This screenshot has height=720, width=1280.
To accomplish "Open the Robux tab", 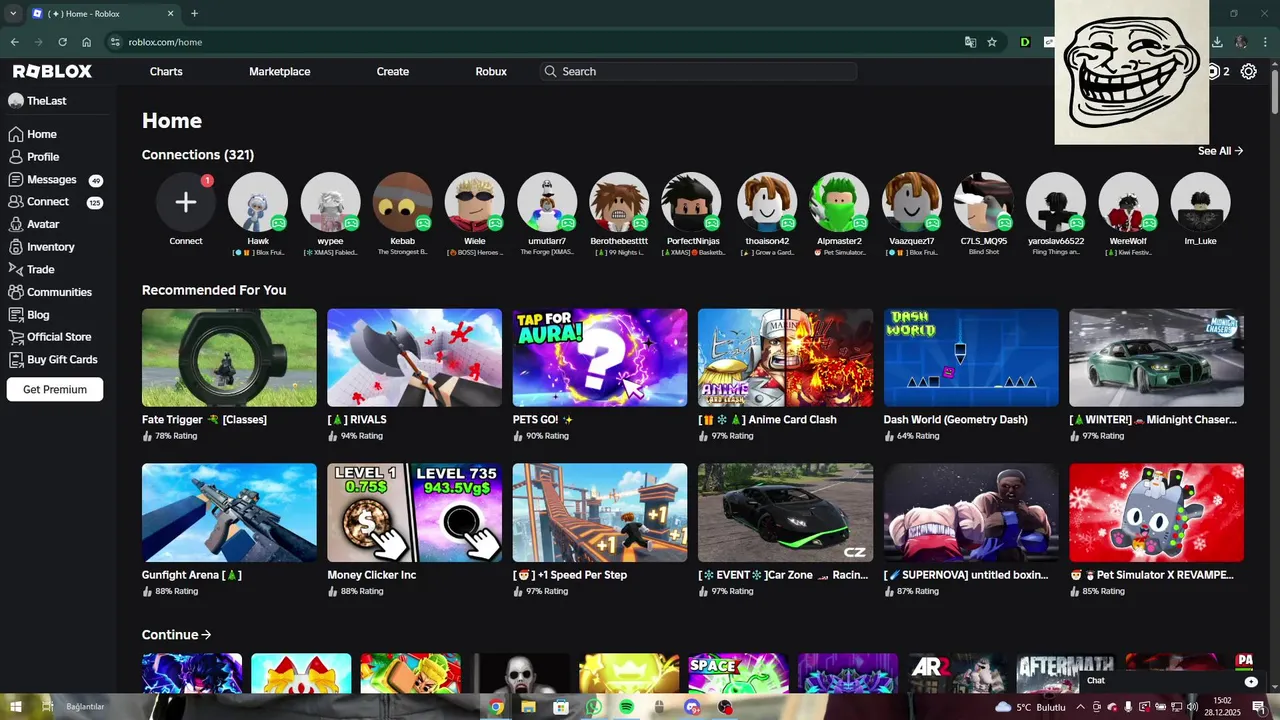I will 491,71.
